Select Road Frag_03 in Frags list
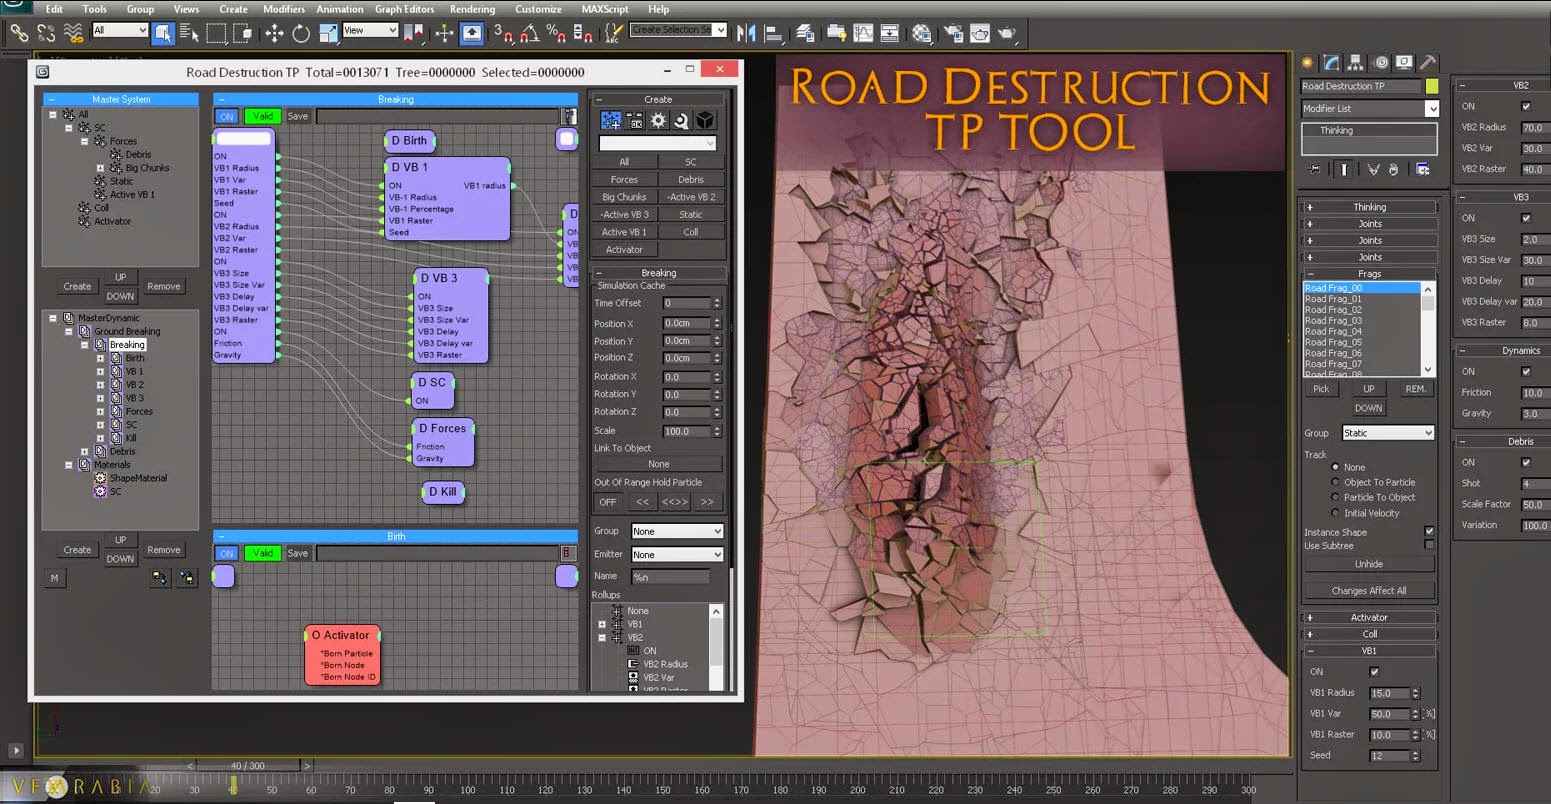The height and width of the screenshot is (804, 1551). coord(1333,321)
